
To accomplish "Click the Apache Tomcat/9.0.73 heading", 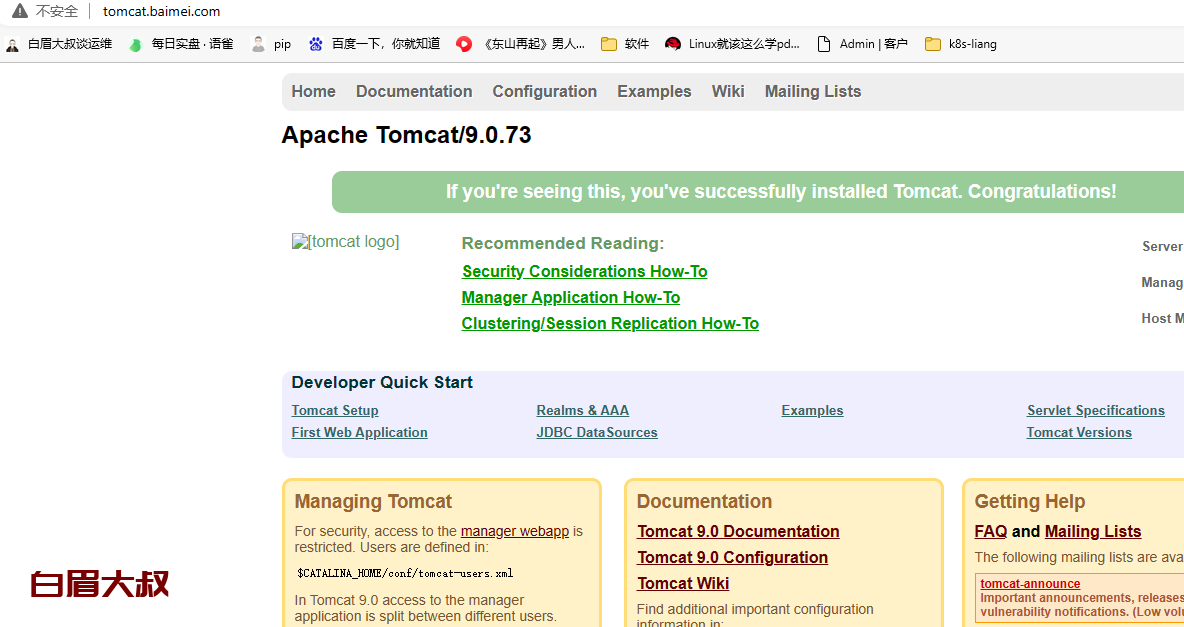I will click(x=406, y=134).
